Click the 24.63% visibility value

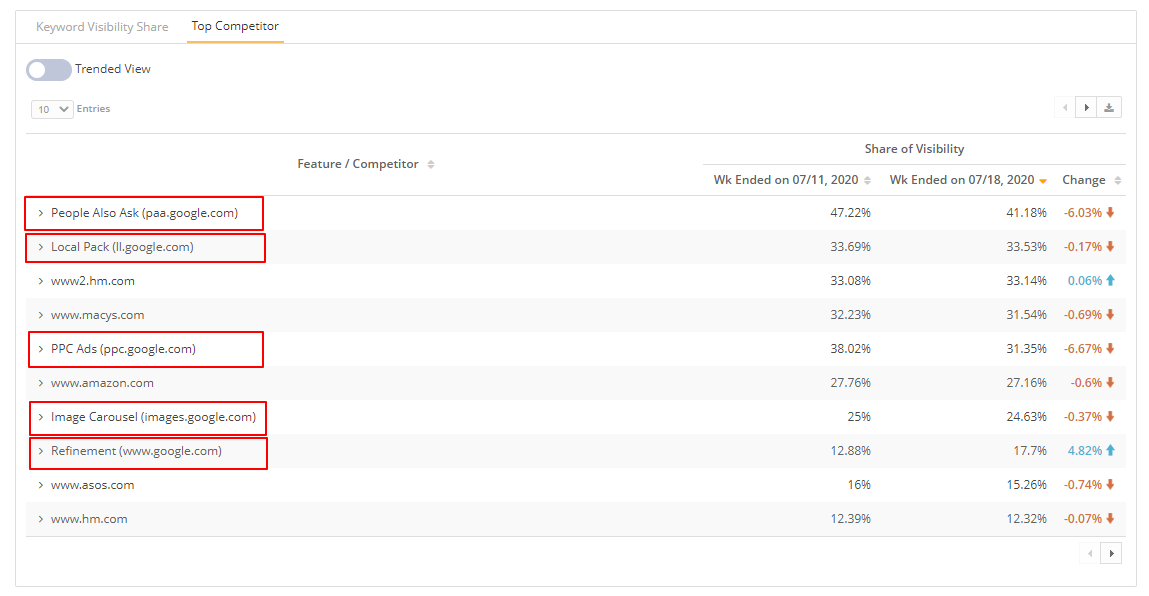point(1026,417)
